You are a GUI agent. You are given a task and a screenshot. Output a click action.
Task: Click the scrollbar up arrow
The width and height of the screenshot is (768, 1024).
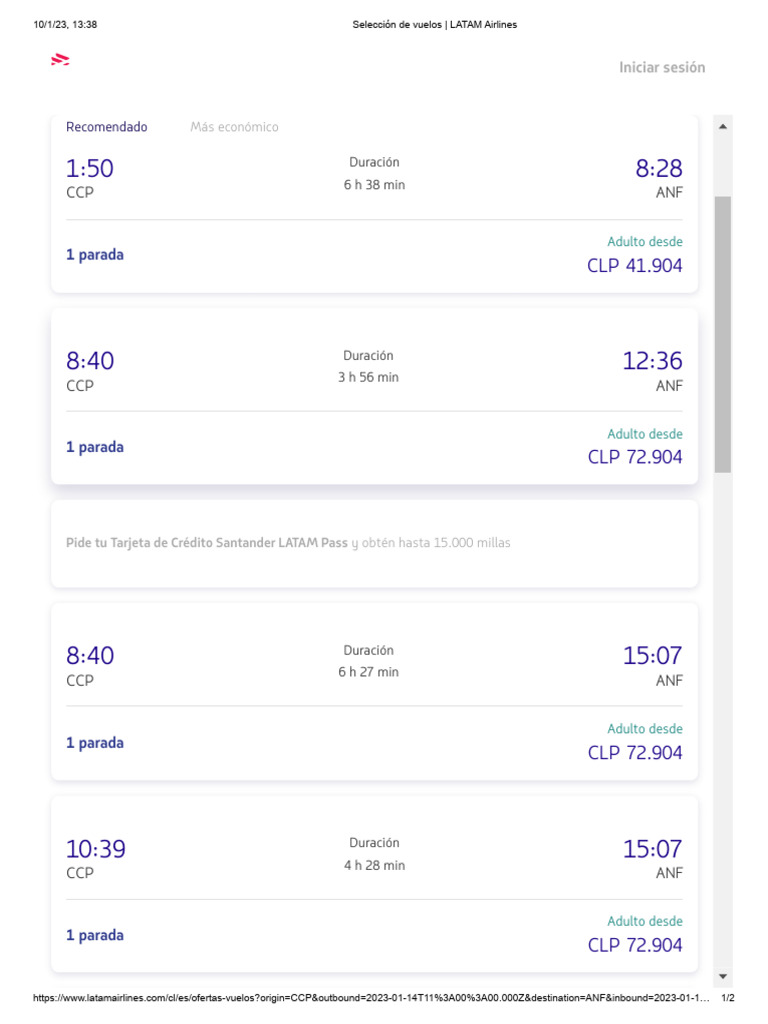[722, 127]
